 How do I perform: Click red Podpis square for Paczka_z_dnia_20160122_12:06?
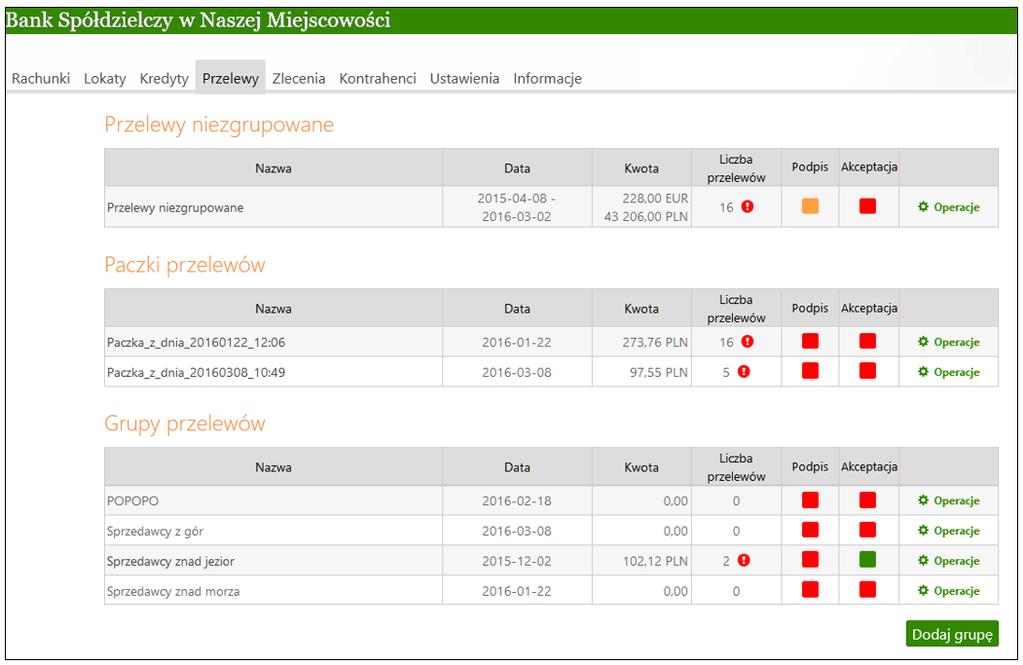(810, 341)
